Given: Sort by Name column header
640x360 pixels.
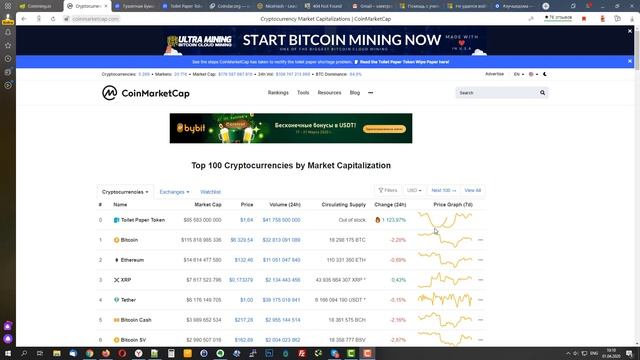Looking at the screenshot, I should click(120, 204).
